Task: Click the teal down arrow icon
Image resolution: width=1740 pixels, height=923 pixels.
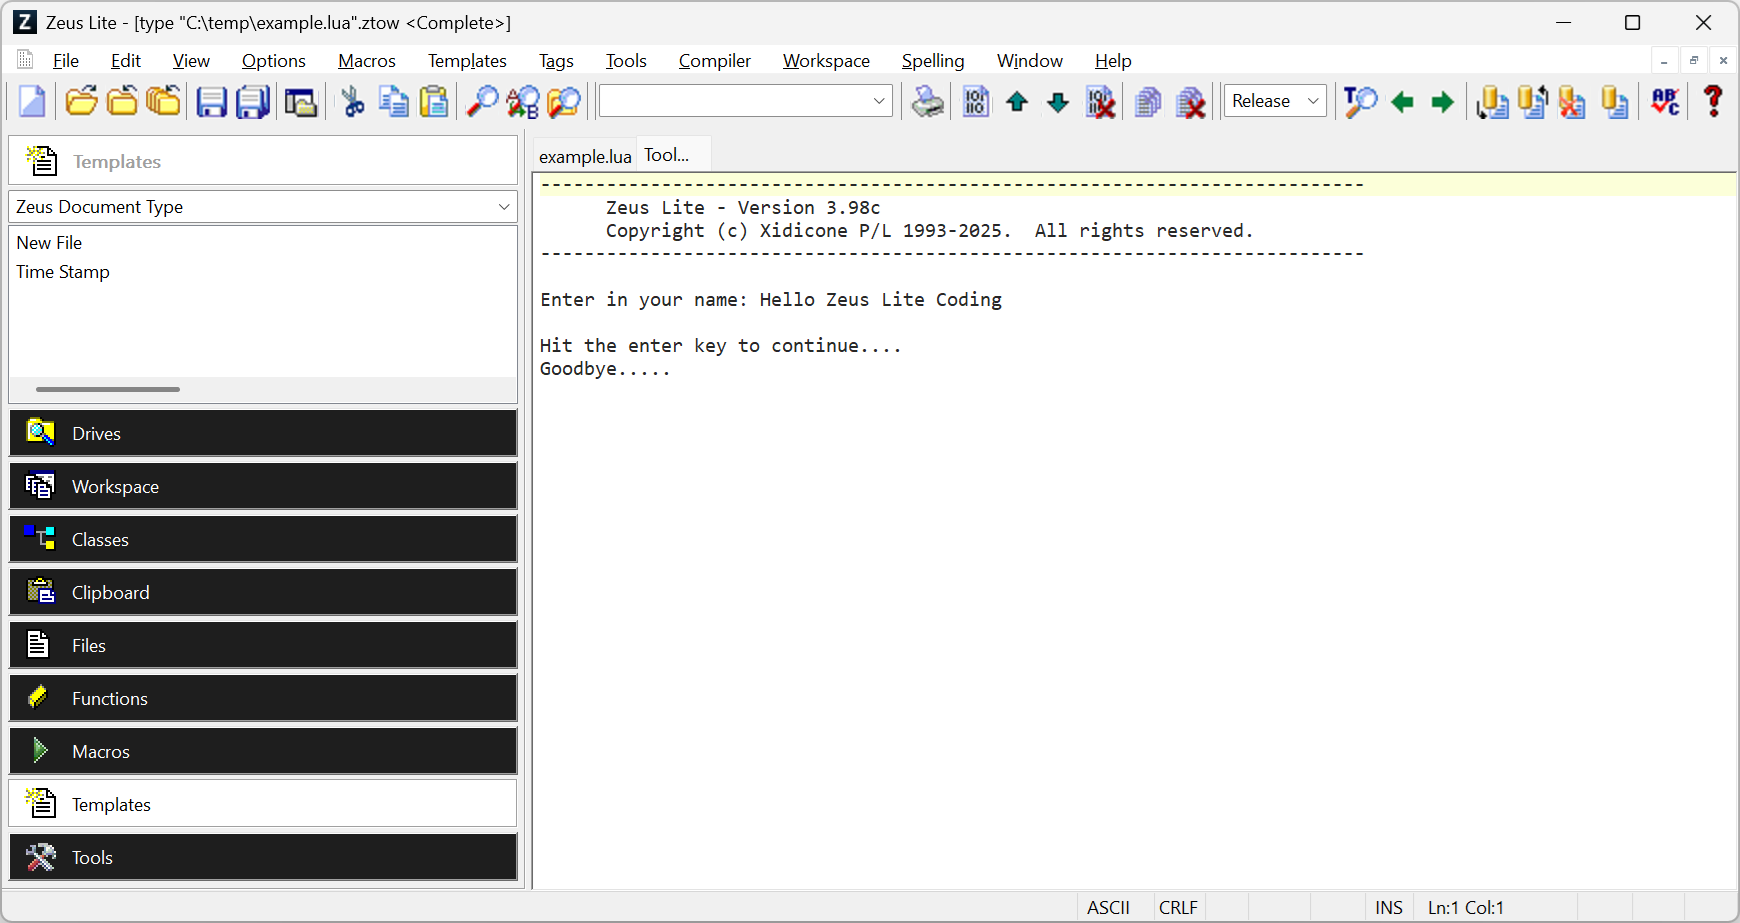Action: (x=1058, y=101)
